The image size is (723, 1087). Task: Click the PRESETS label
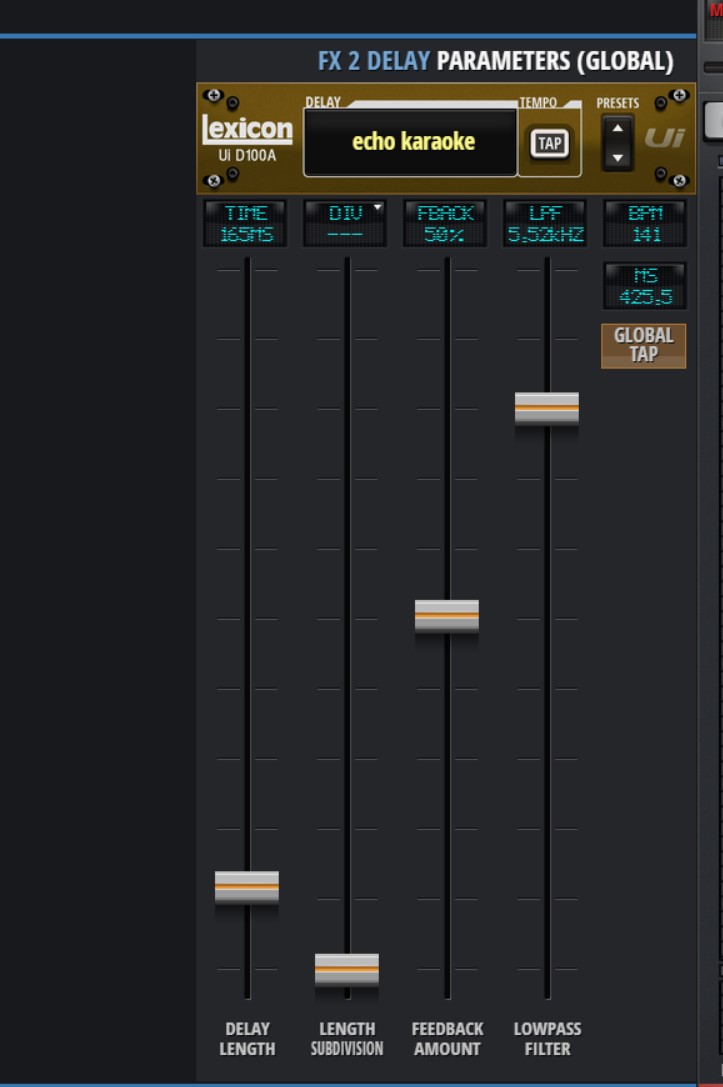(x=618, y=103)
